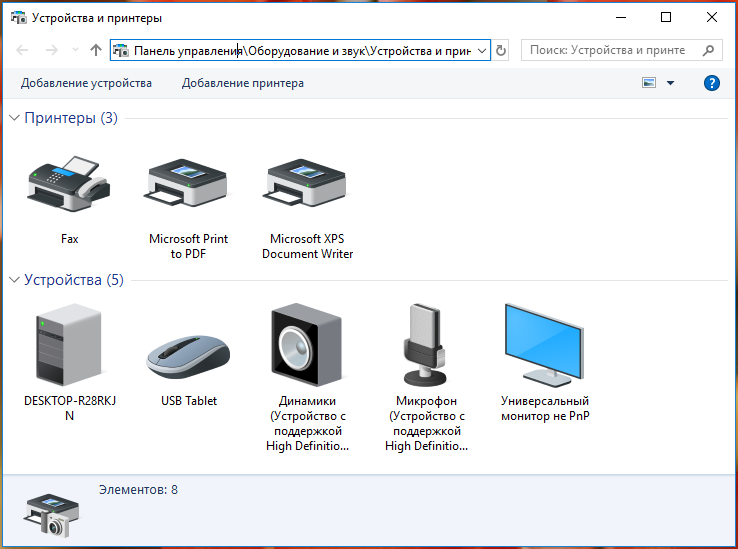Select the Microsoft XPS Document Writer icon
The width and height of the screenshot is (738, 549).
[x=306, y=183]
